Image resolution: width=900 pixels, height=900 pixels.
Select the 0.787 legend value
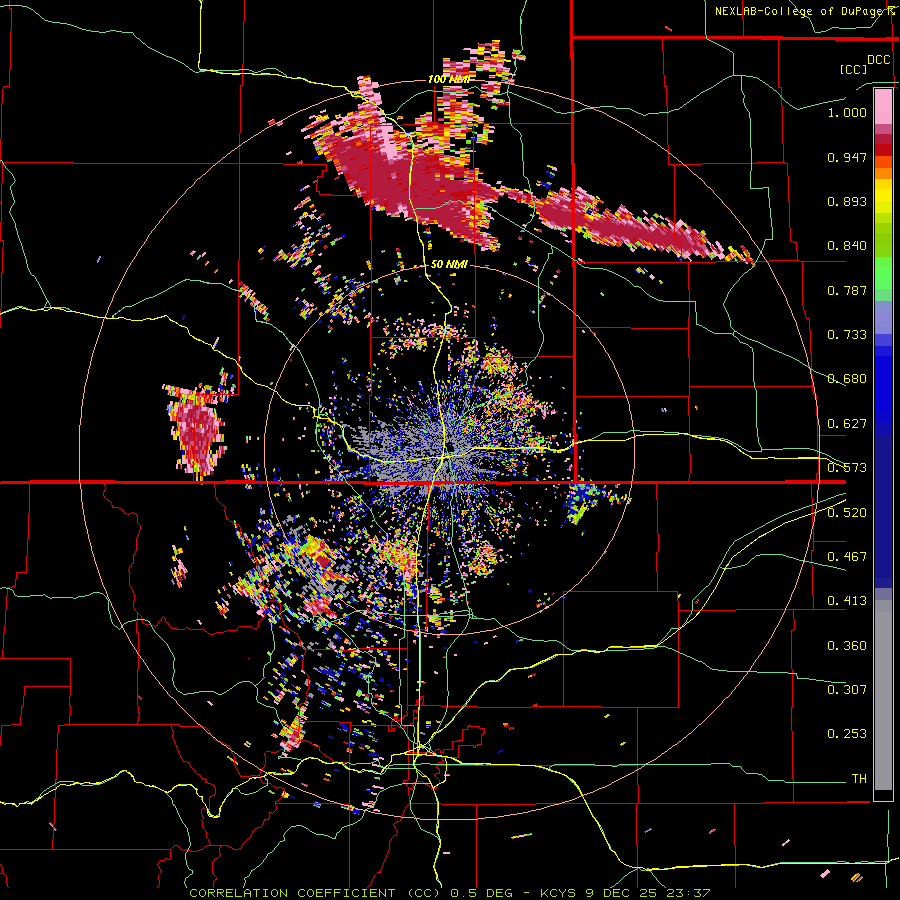coord(847,290)
